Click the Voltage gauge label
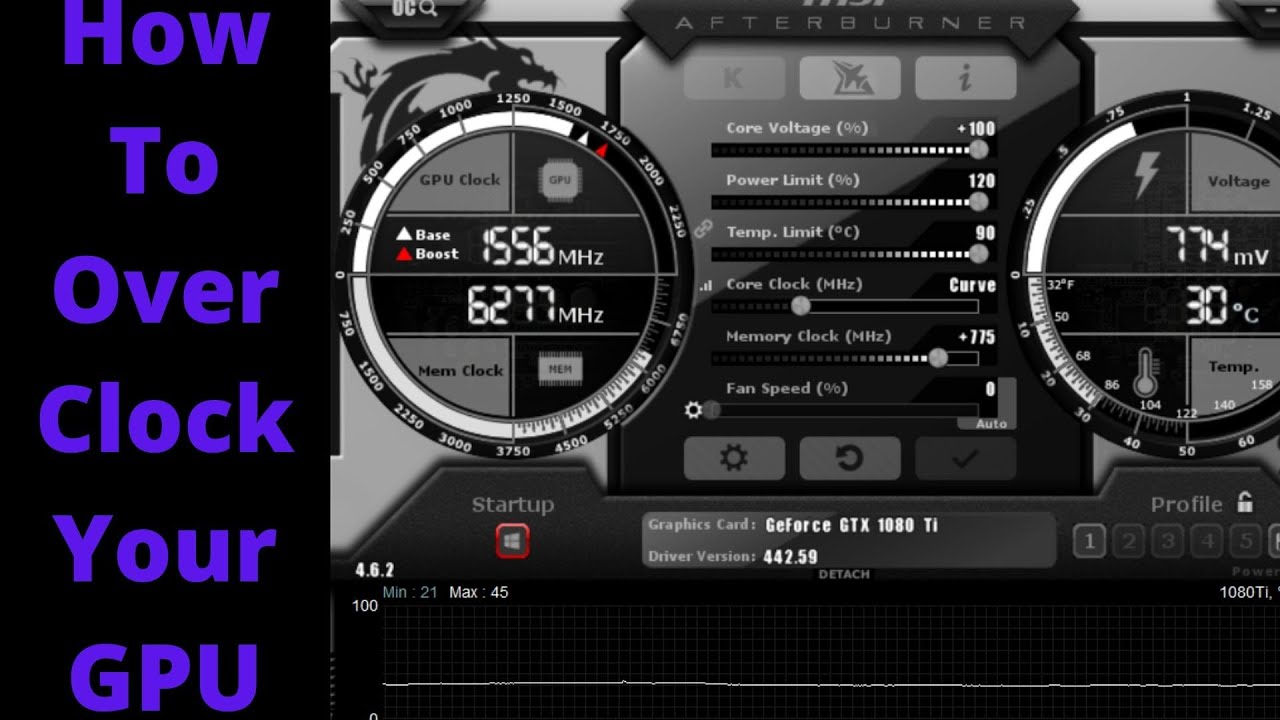 (1238, 181)
